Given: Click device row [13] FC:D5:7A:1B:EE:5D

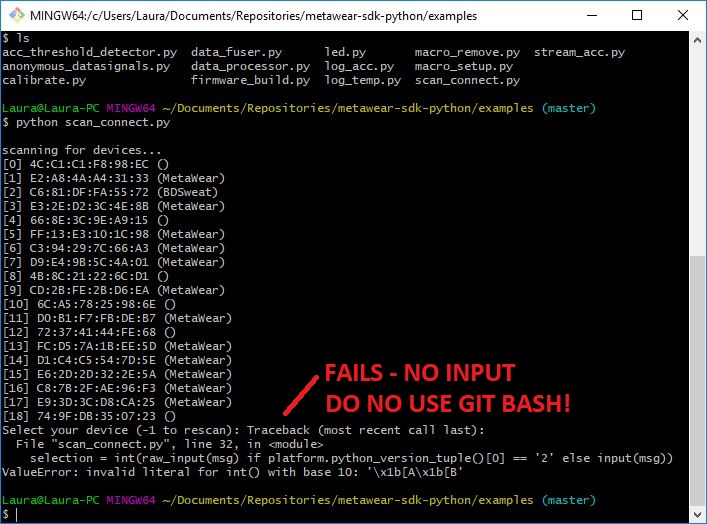Looking at the screenshot, I should (117, 346).
